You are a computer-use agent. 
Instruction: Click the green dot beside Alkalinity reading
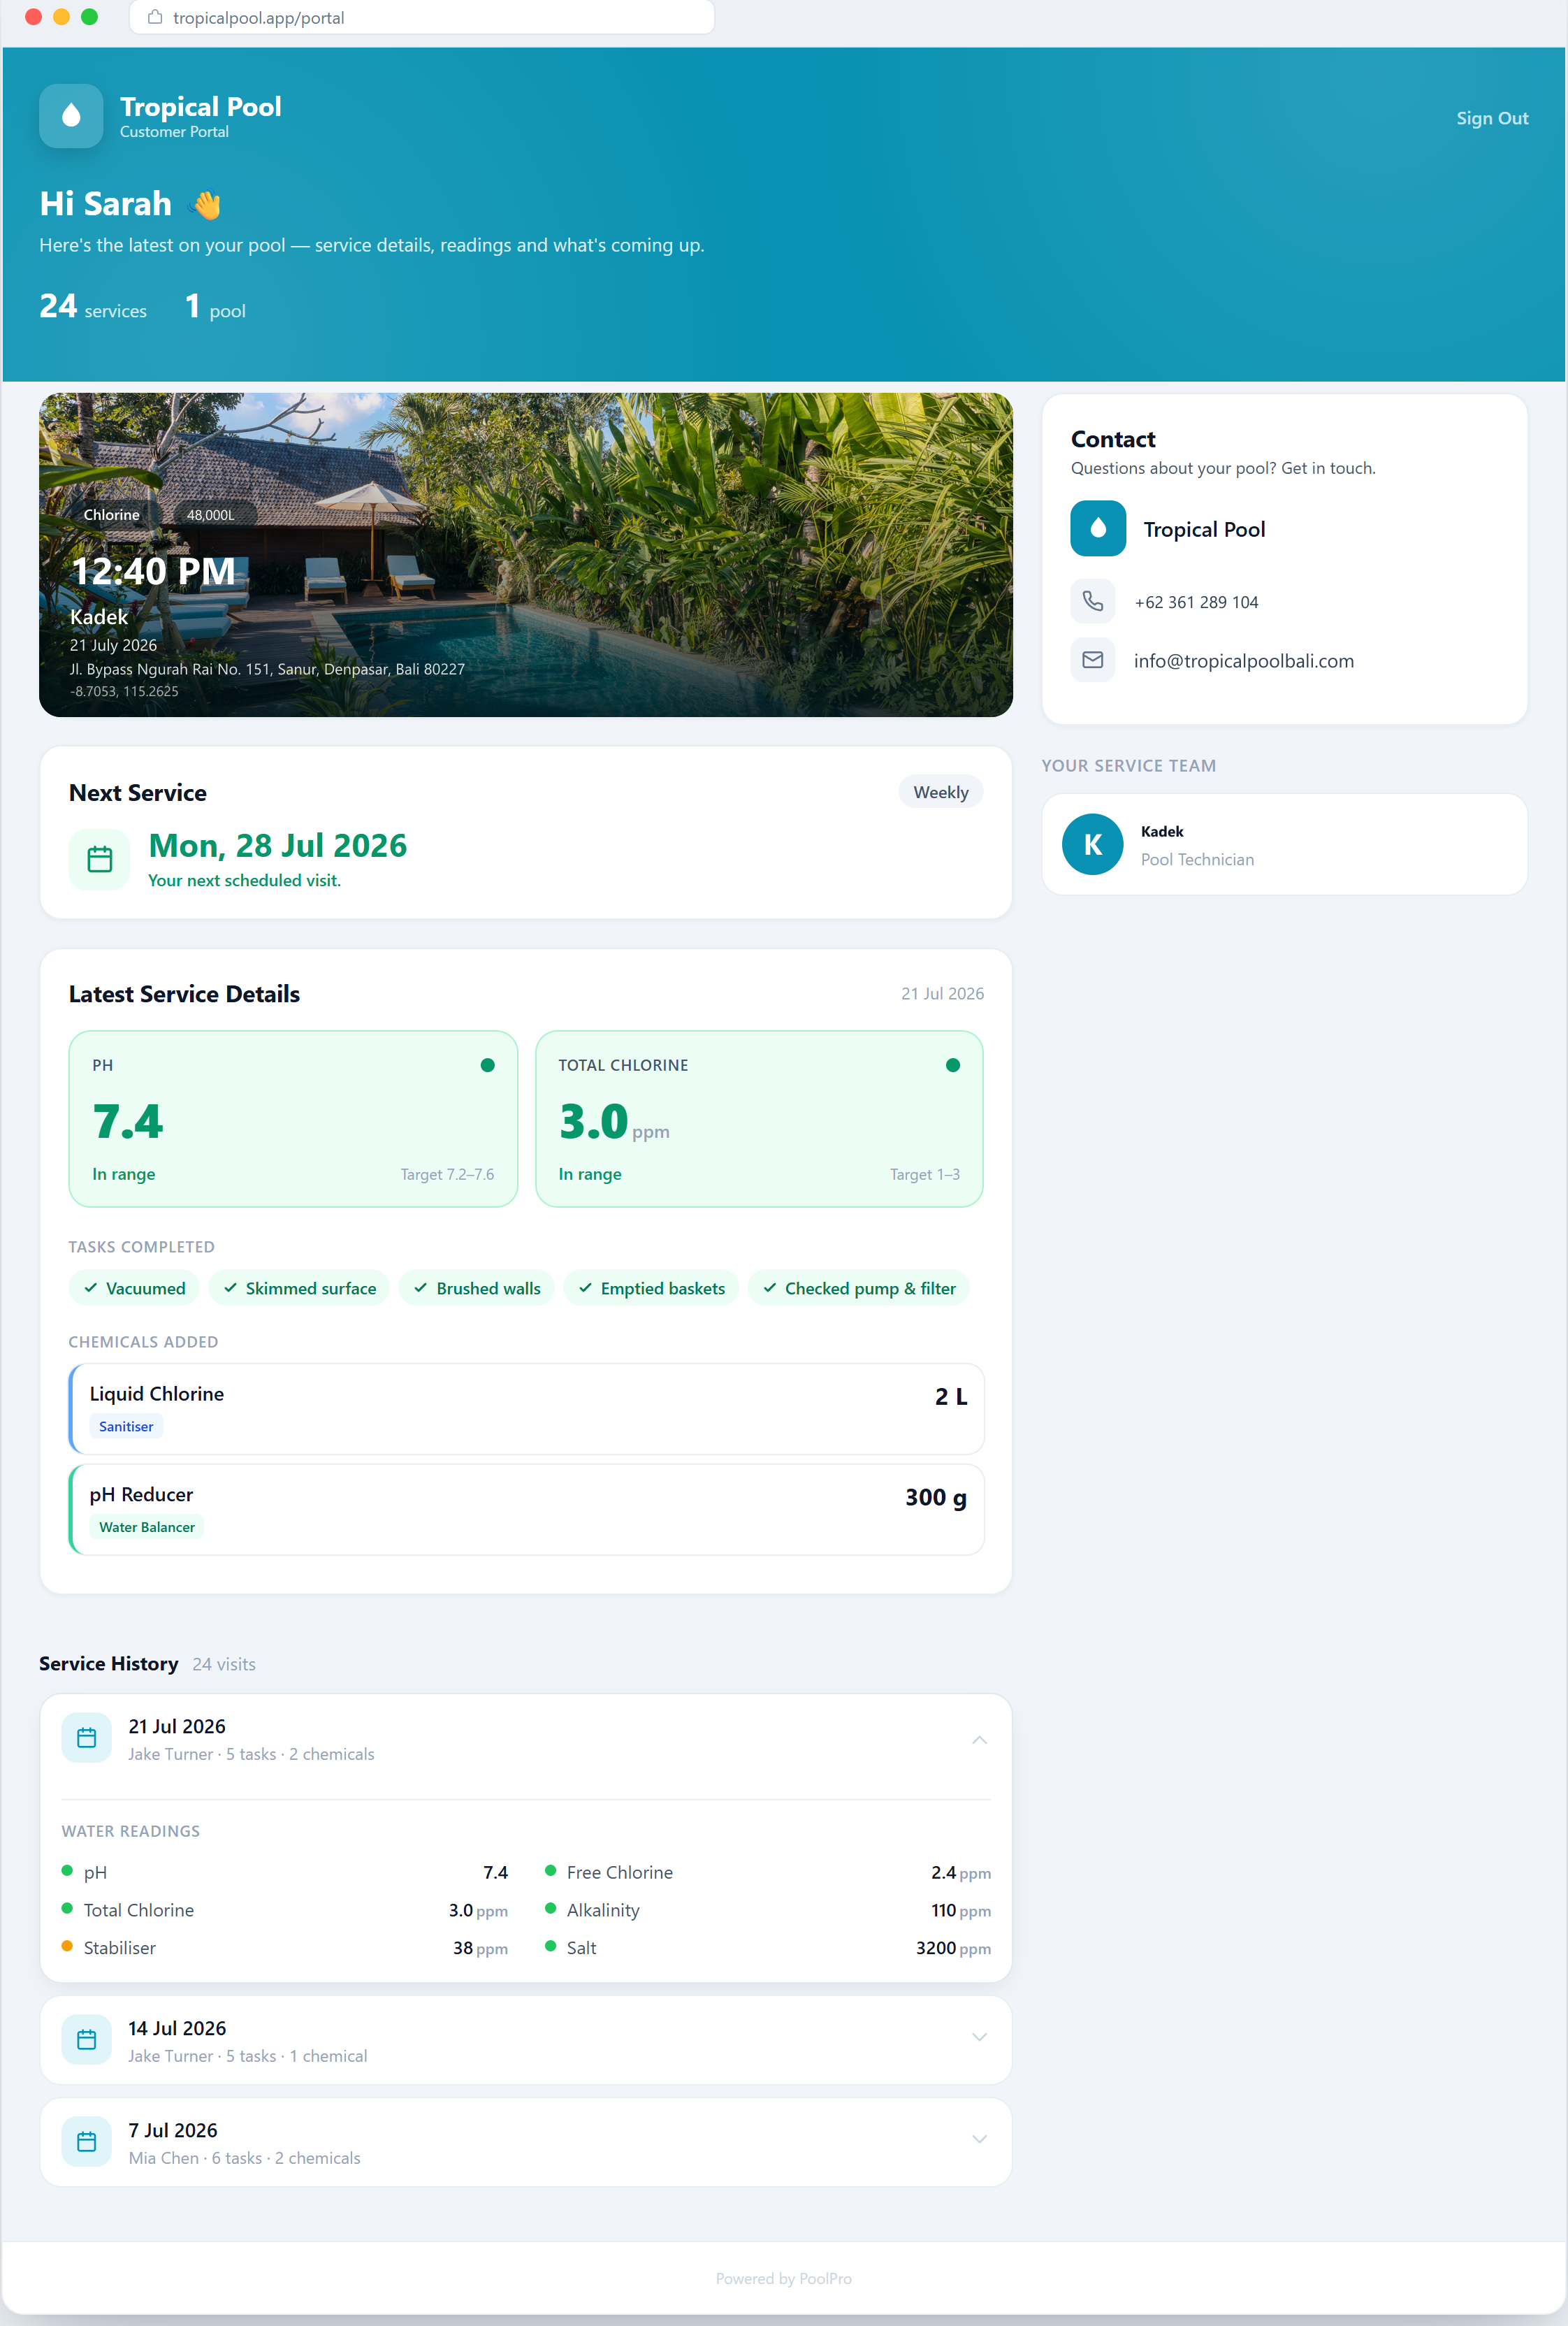(x=550, y=1908)
